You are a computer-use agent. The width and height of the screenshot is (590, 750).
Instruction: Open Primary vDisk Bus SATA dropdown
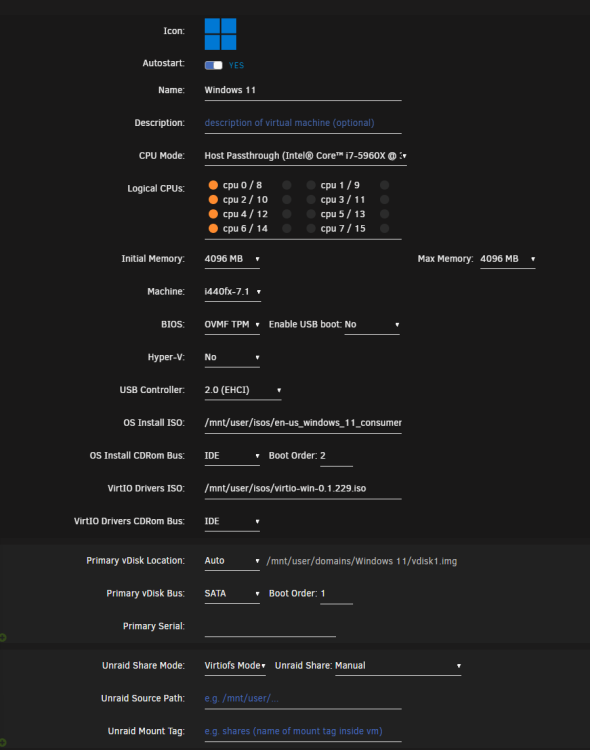tap(232, 594)
